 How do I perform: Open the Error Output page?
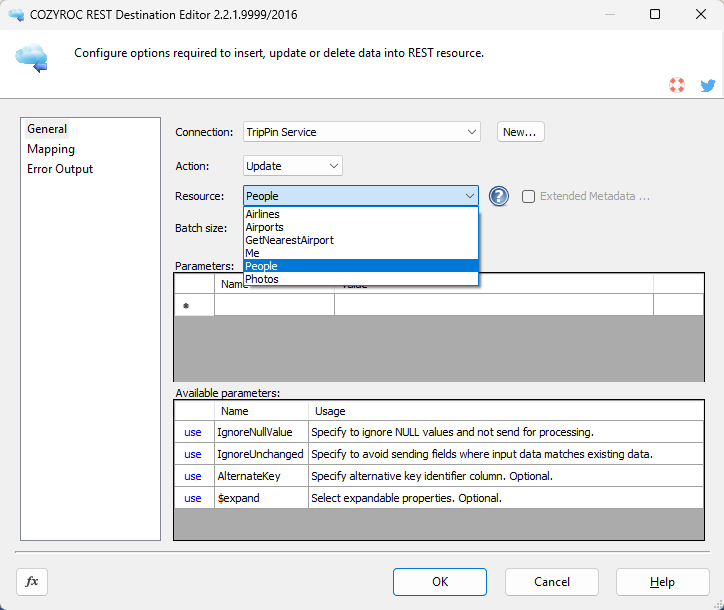(x=60, y=169)
